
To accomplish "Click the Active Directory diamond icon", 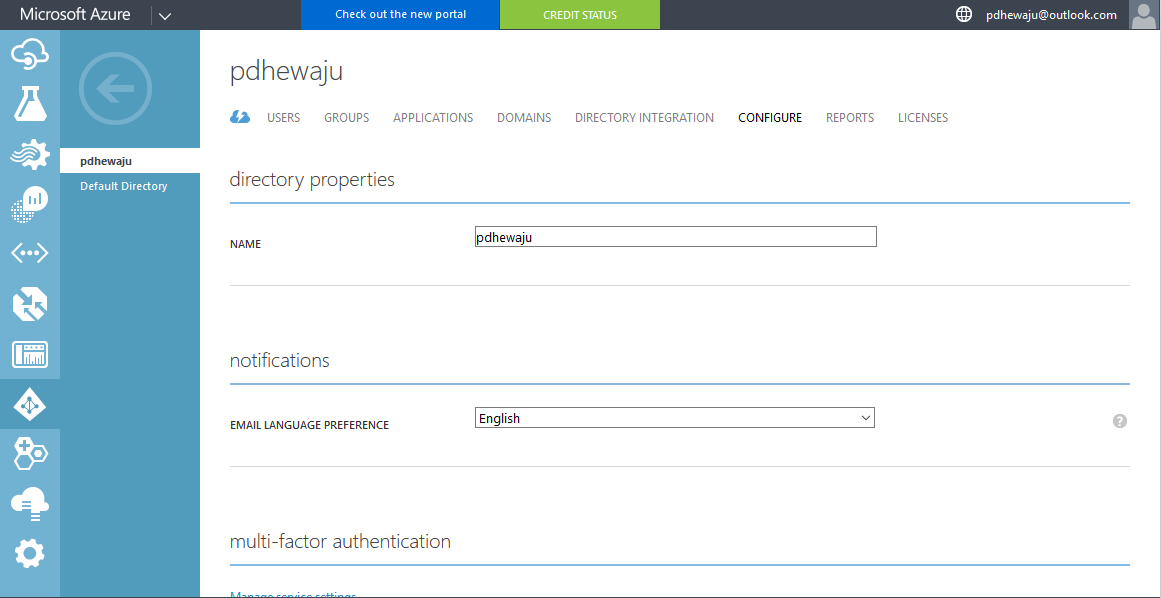I will click(30, 404).
